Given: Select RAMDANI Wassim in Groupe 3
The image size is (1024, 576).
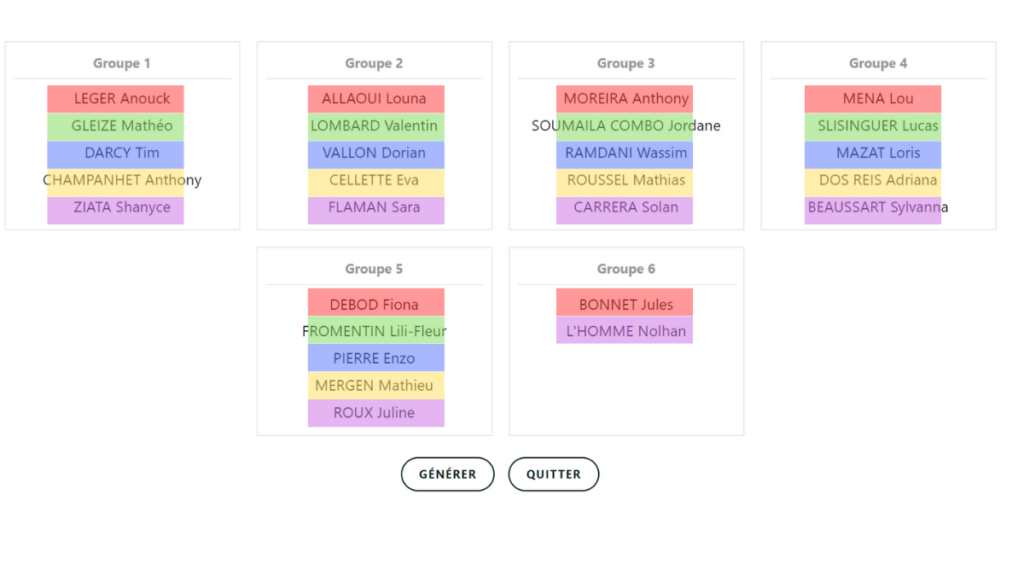Looking at the screenshot, I should 625,153.
